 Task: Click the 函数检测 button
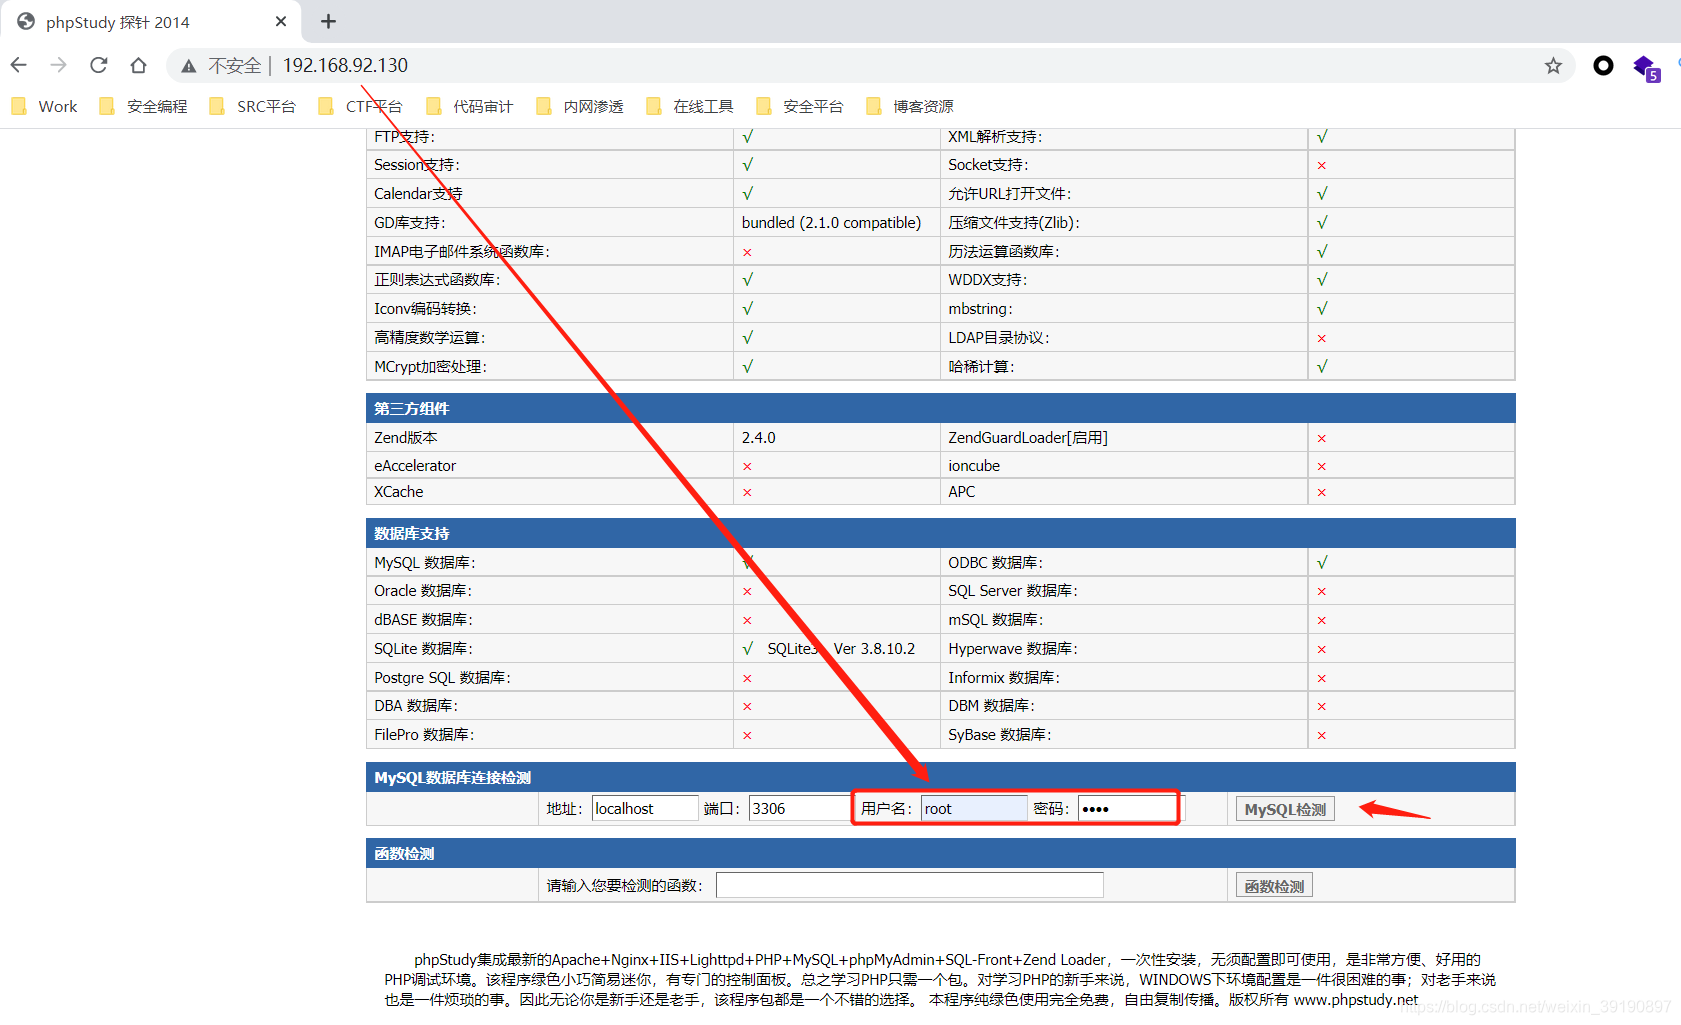point(1274,886)
